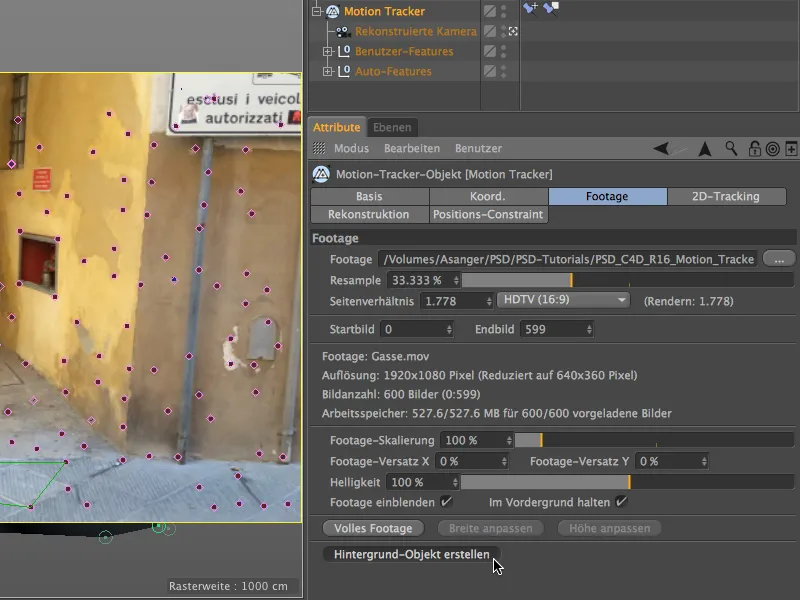The image size is (800, 600).
Task: Open new Attribute manager with plus icon
Action: (x=791, y=148)
